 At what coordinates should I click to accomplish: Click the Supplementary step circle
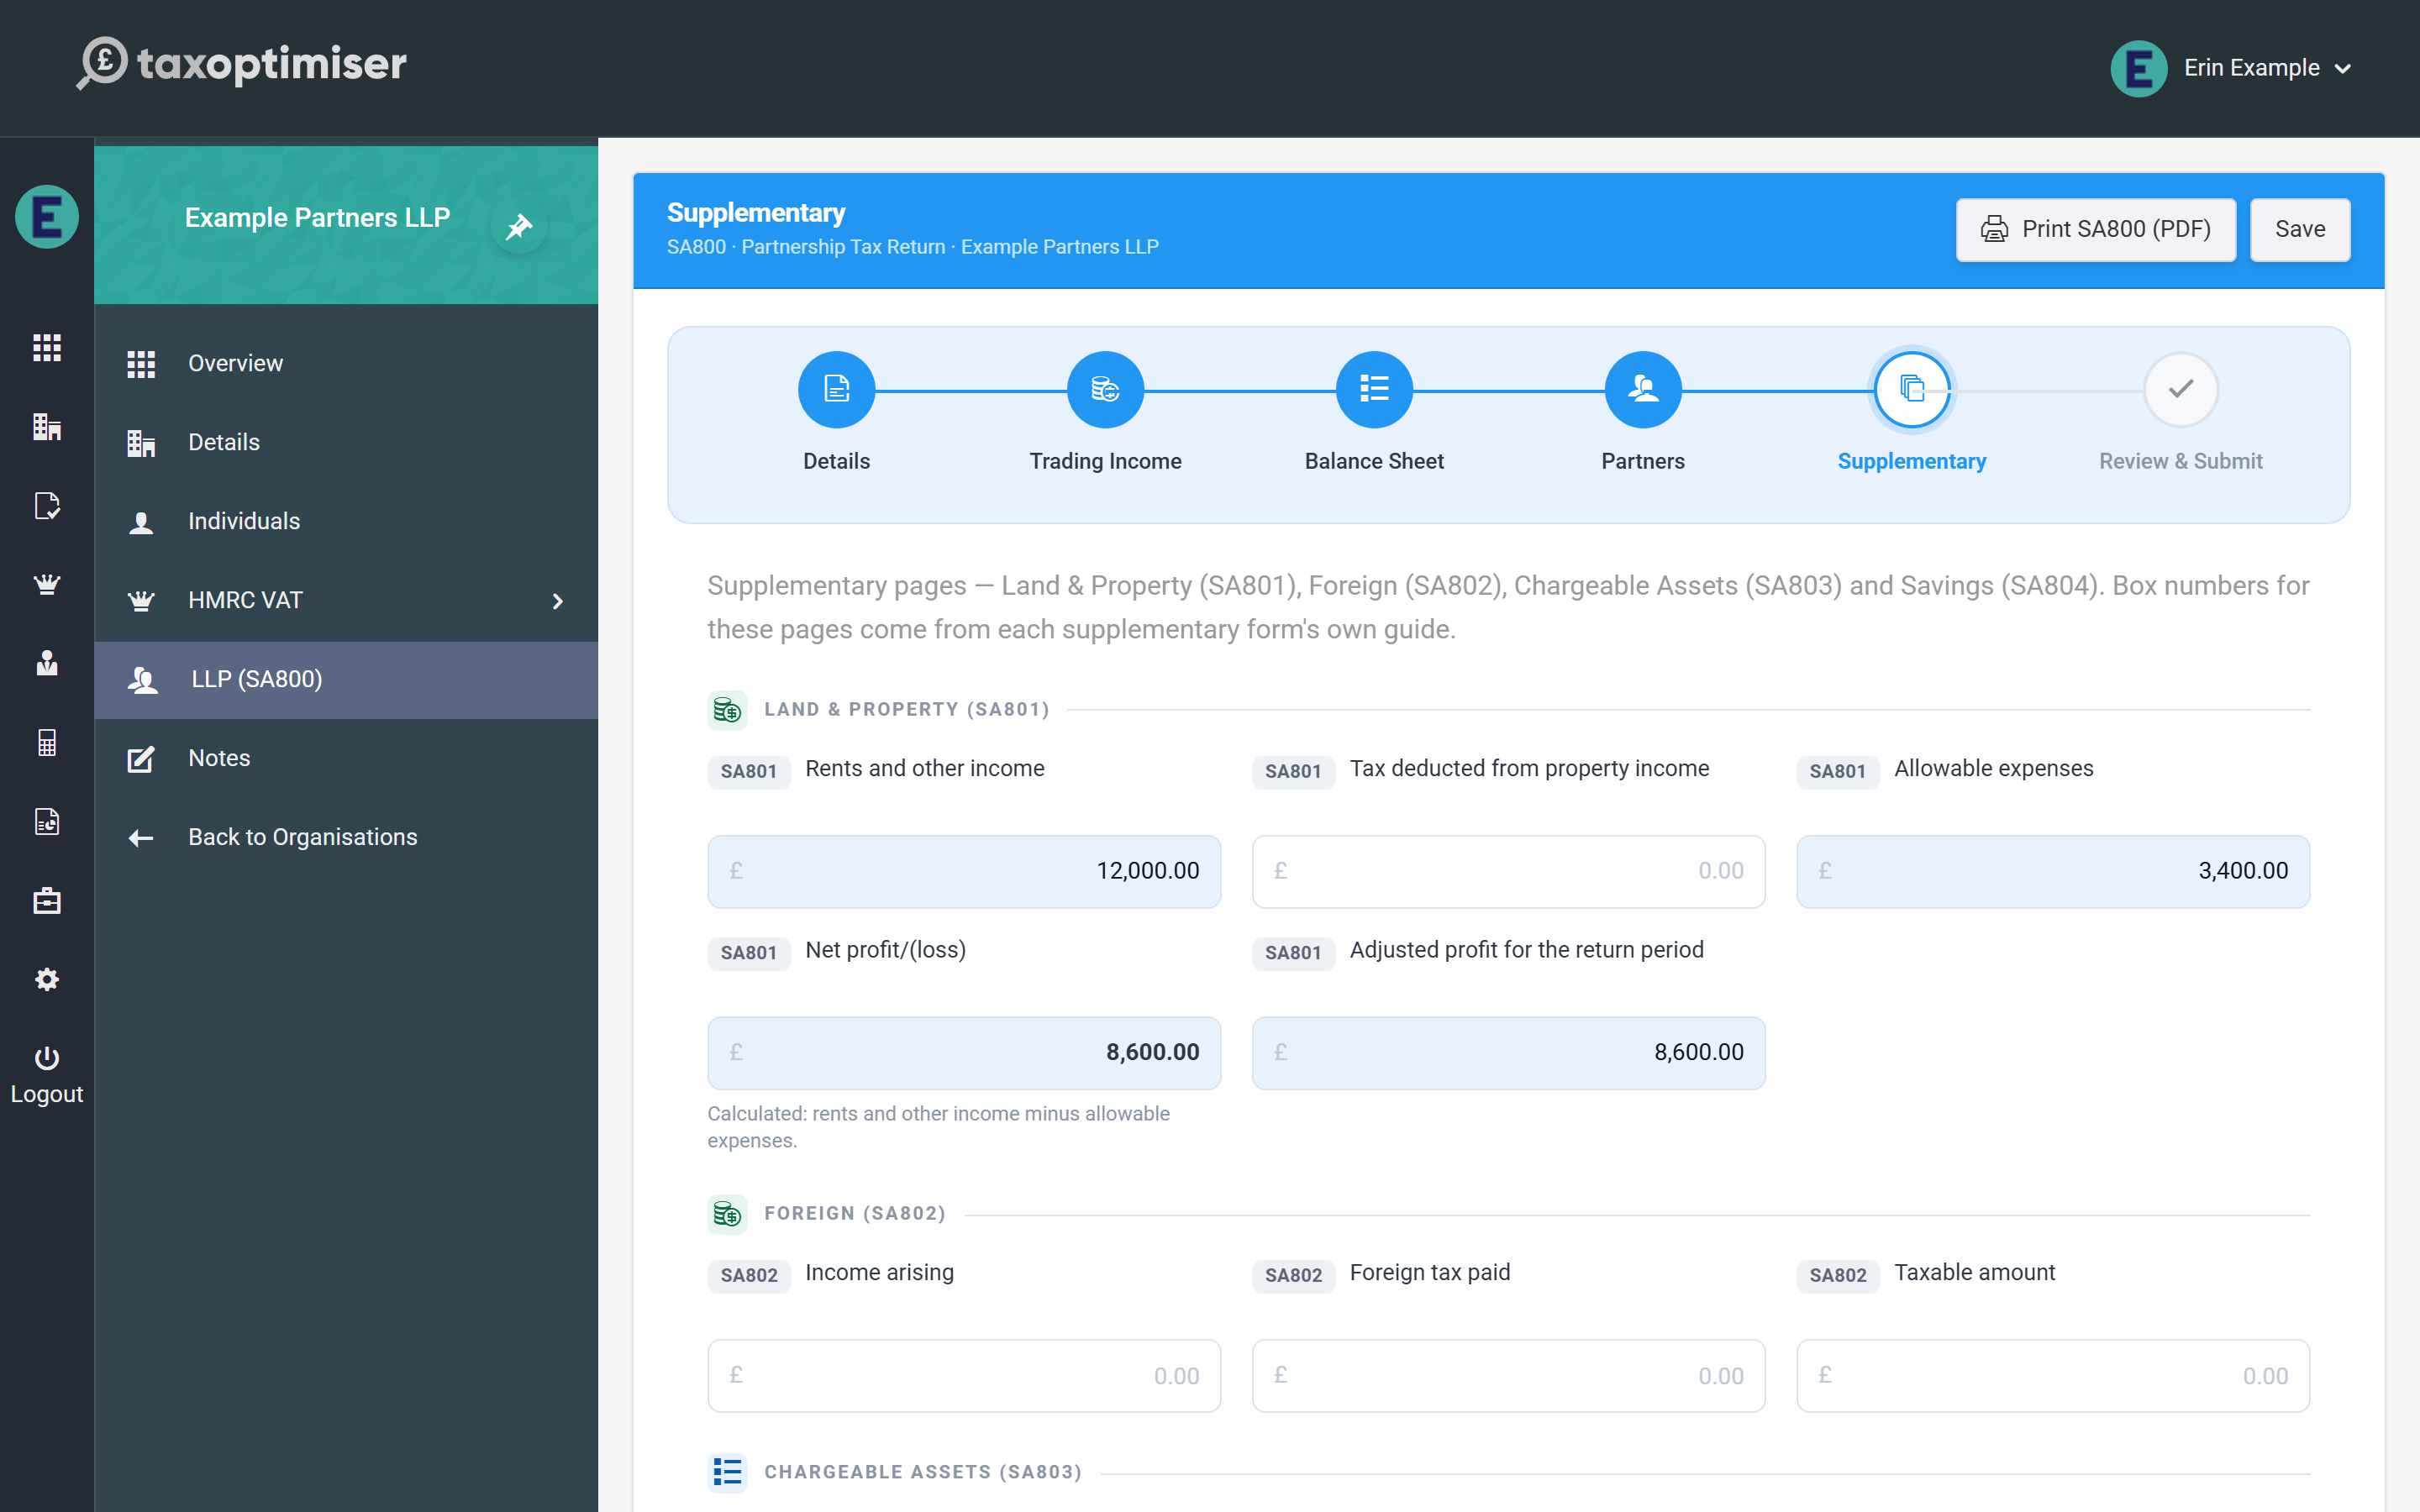(1912, 389)
